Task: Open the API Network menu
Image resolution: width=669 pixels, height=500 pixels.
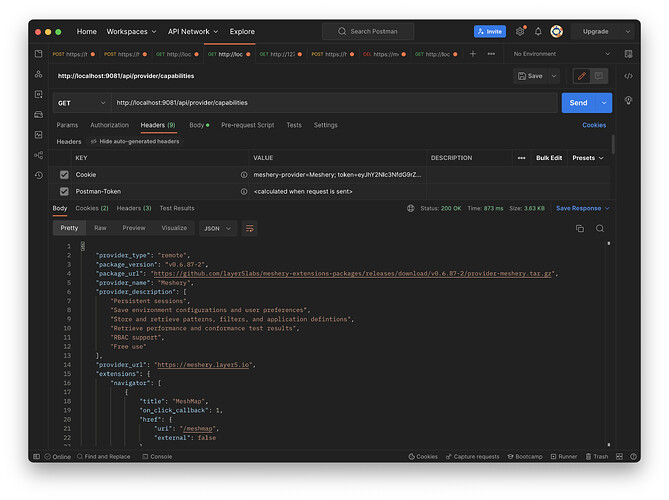Action: (x=193, y=32)
